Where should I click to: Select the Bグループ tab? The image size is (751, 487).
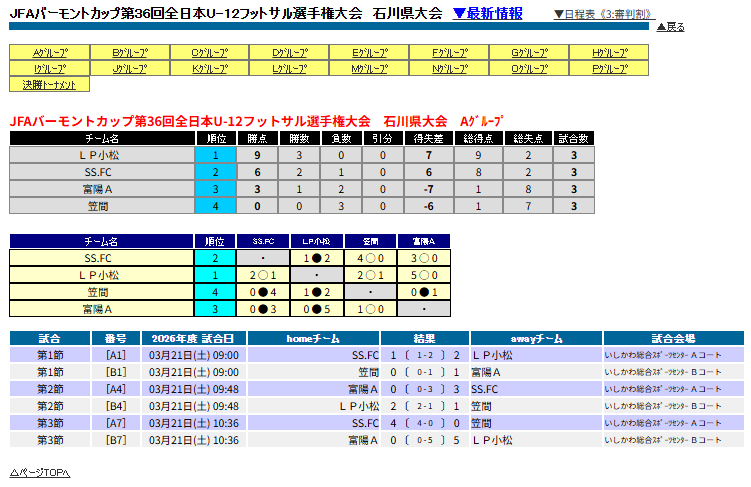[129, 53]
